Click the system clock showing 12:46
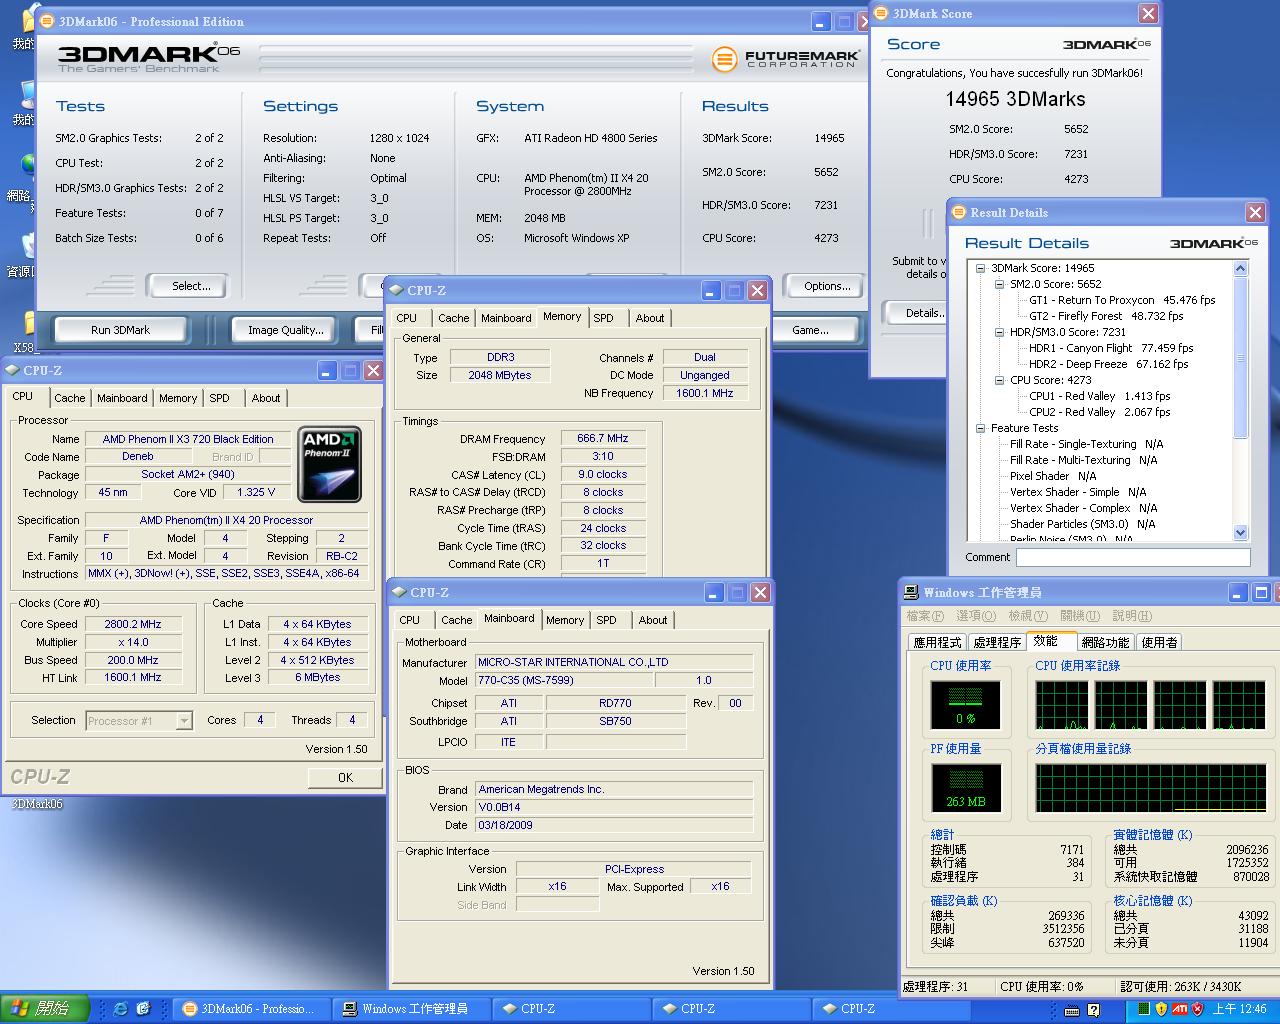1280x1024 pixels. [1240, 1009]
